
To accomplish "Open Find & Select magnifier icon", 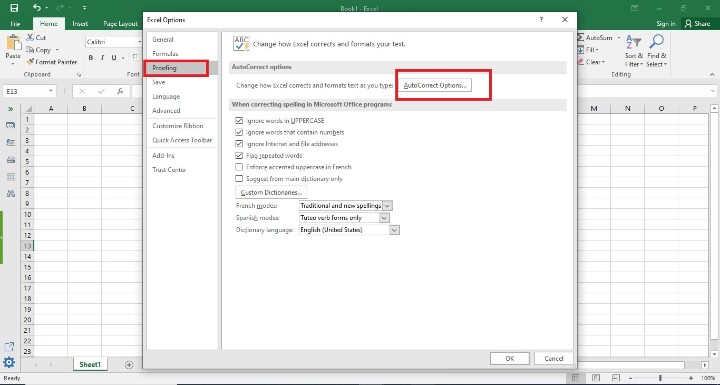I will pyautogui.click(x=657, y=41).
